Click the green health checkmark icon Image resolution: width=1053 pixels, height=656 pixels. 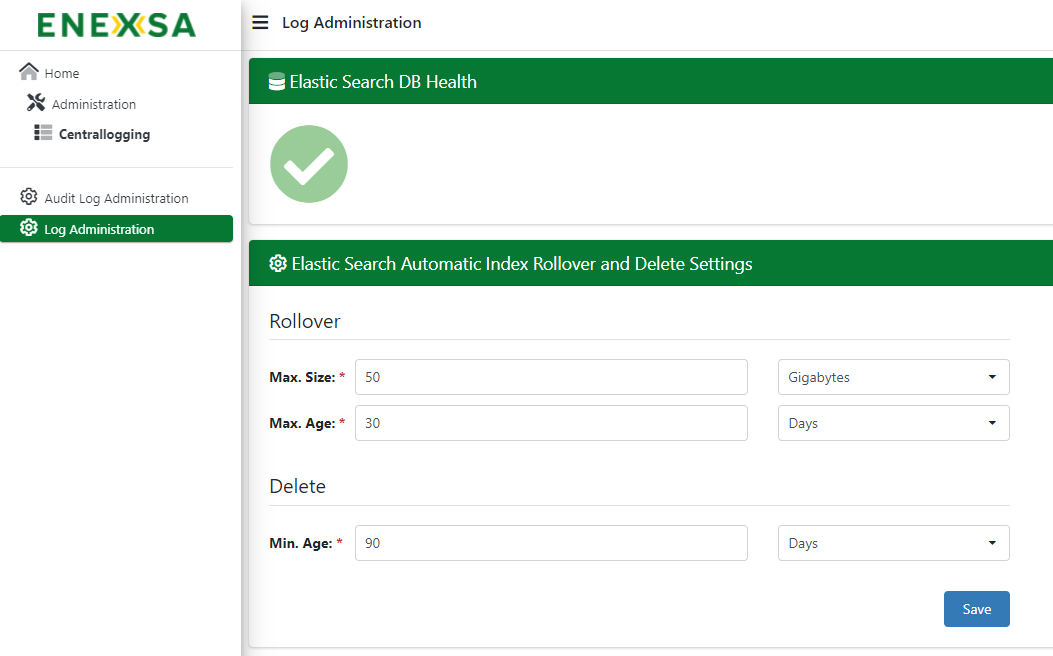click(309, 164)
